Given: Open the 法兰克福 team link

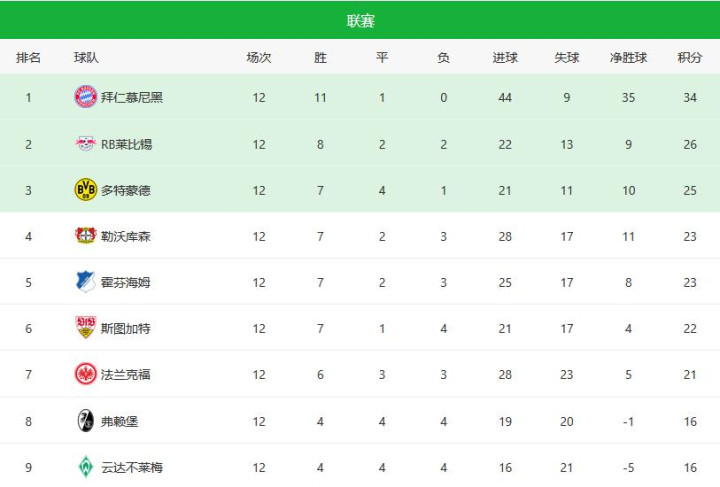Looking at the screenshot, I should point(126,374).
